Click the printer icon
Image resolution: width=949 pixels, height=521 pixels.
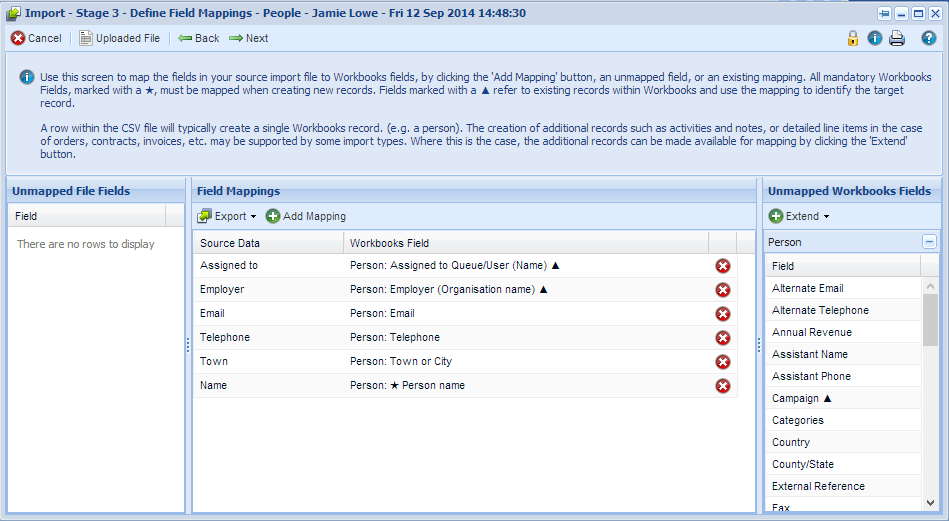pyautogui.click(x=897, y=38)
